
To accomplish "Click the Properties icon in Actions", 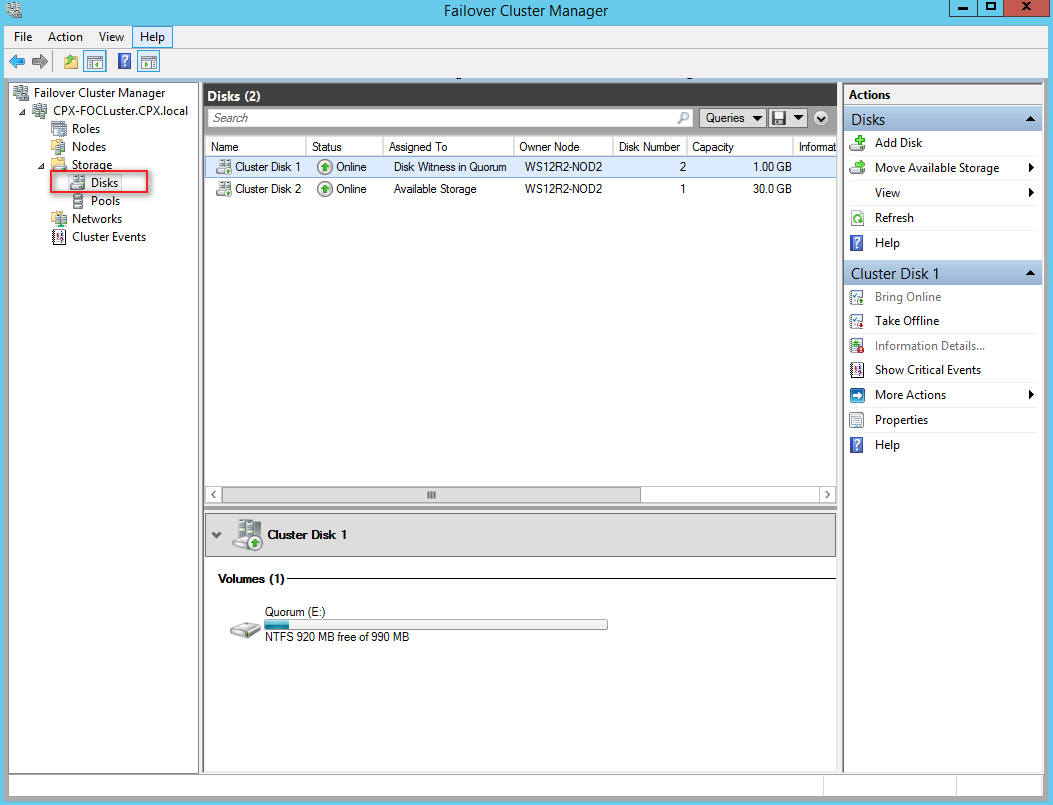I will 857,420.
